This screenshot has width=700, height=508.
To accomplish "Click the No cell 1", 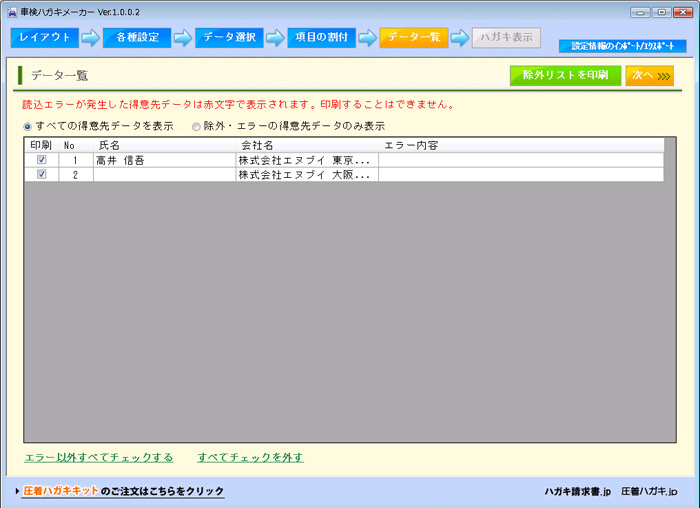I will (x=76, y=160).
